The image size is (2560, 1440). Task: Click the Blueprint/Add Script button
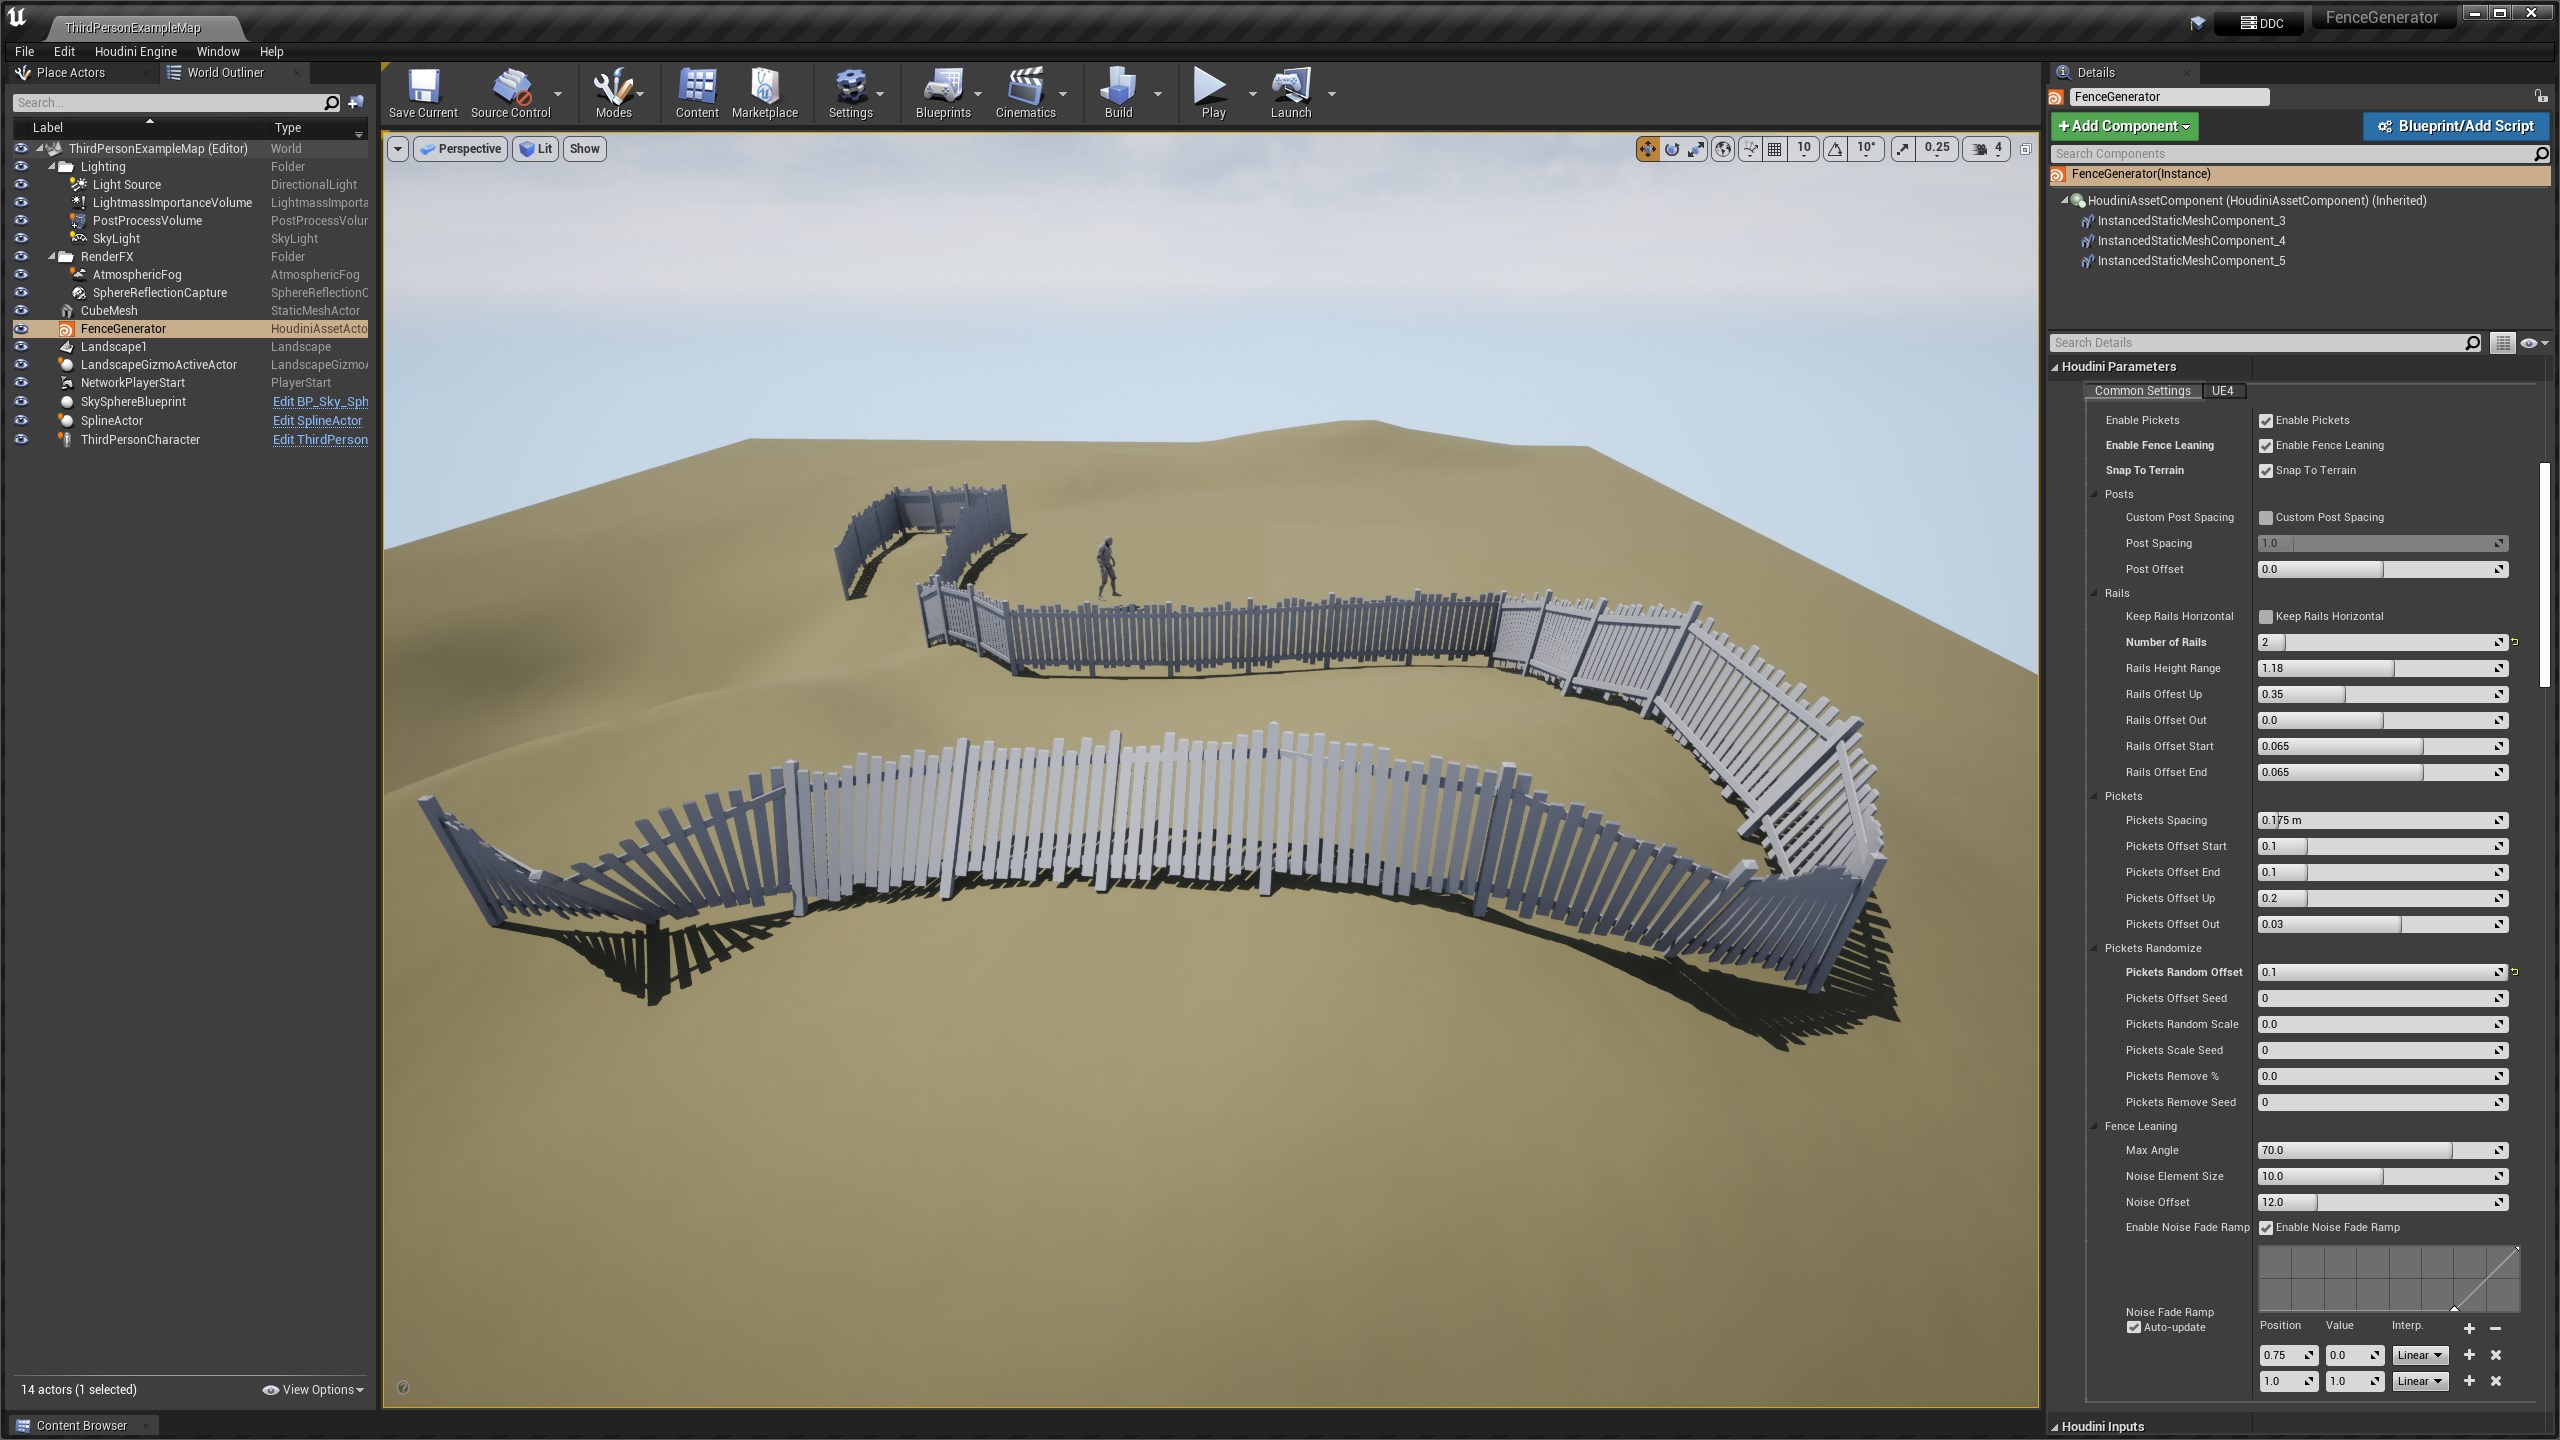[2455, 126]
